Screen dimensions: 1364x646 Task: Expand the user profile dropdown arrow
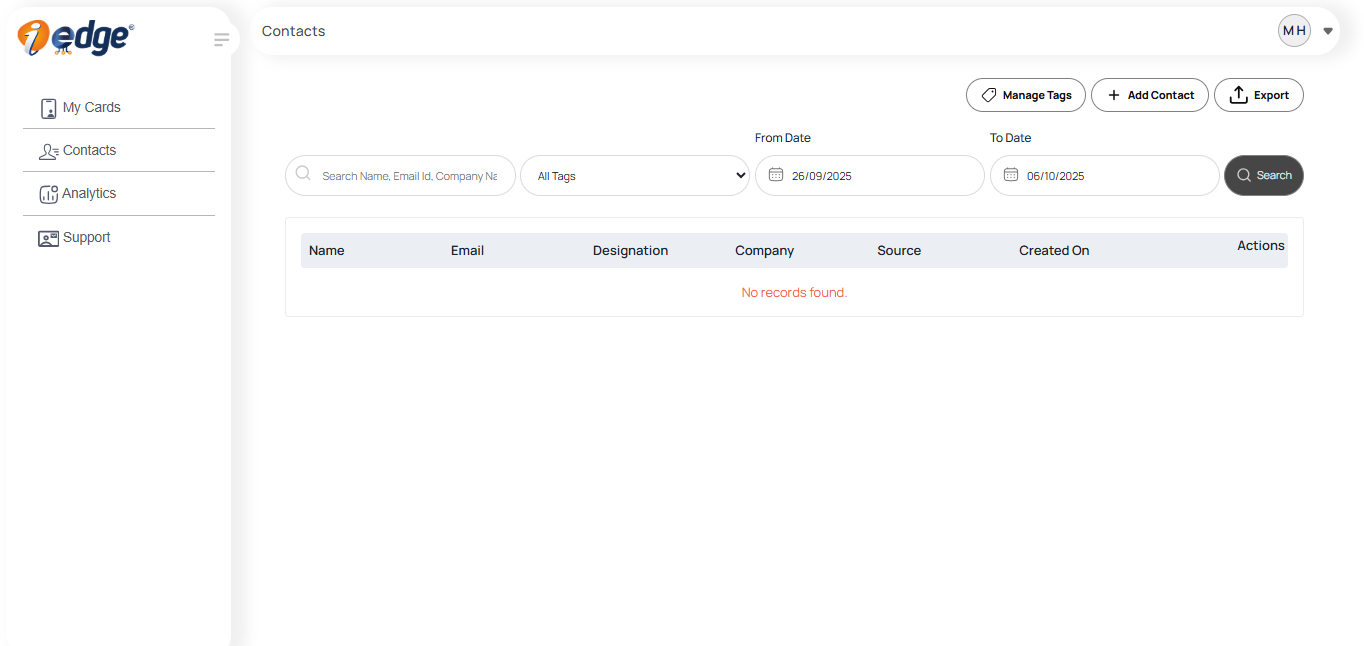[x=1328, y=31]
